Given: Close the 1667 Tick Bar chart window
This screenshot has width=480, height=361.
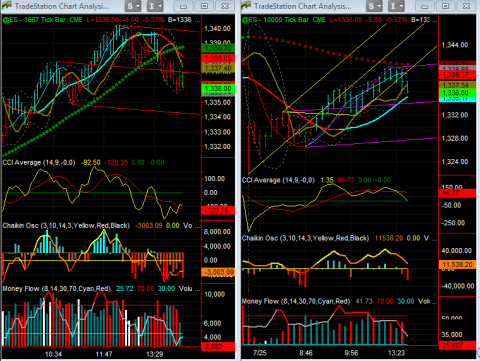Looking at the screenshot, I should coord(225,6).
